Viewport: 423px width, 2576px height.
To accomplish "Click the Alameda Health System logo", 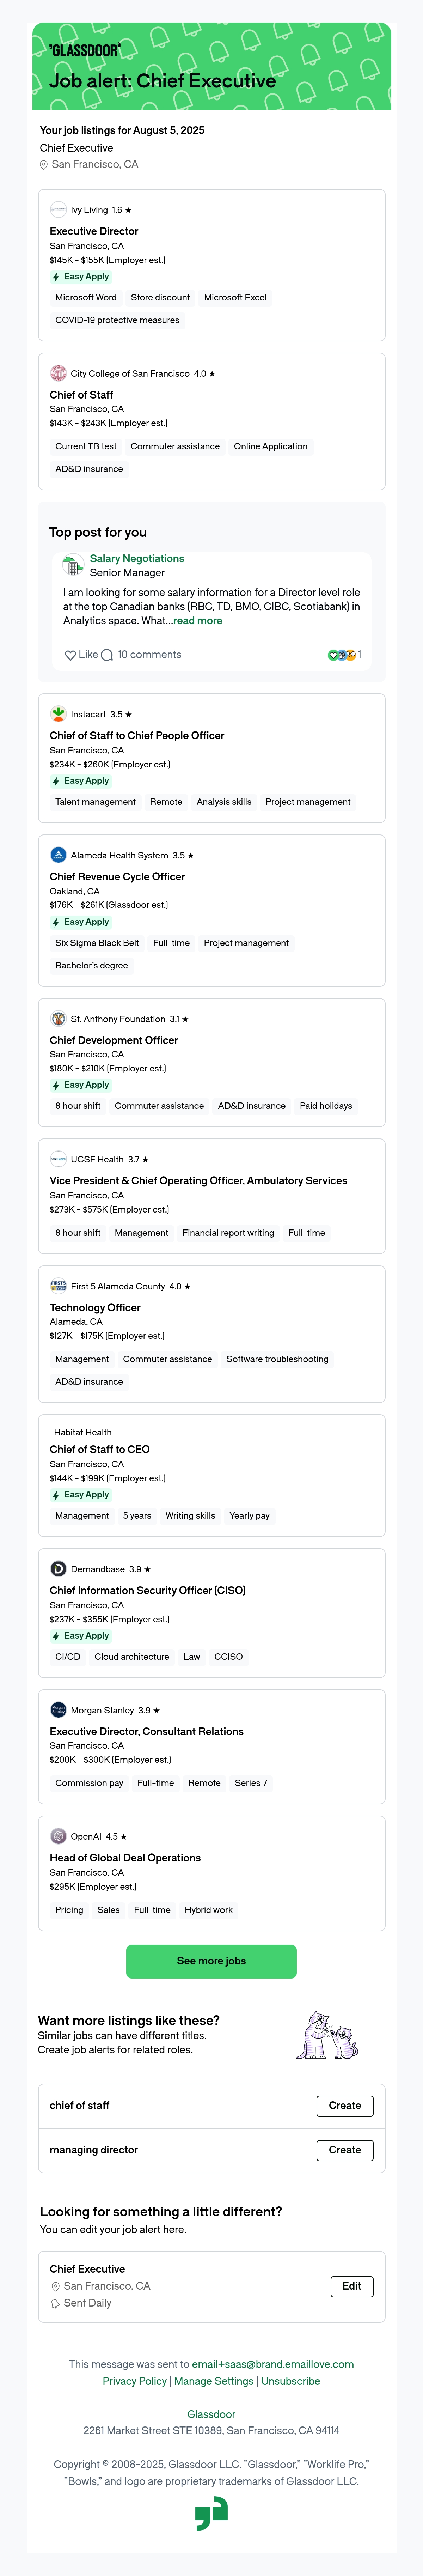I will (58, 855).
